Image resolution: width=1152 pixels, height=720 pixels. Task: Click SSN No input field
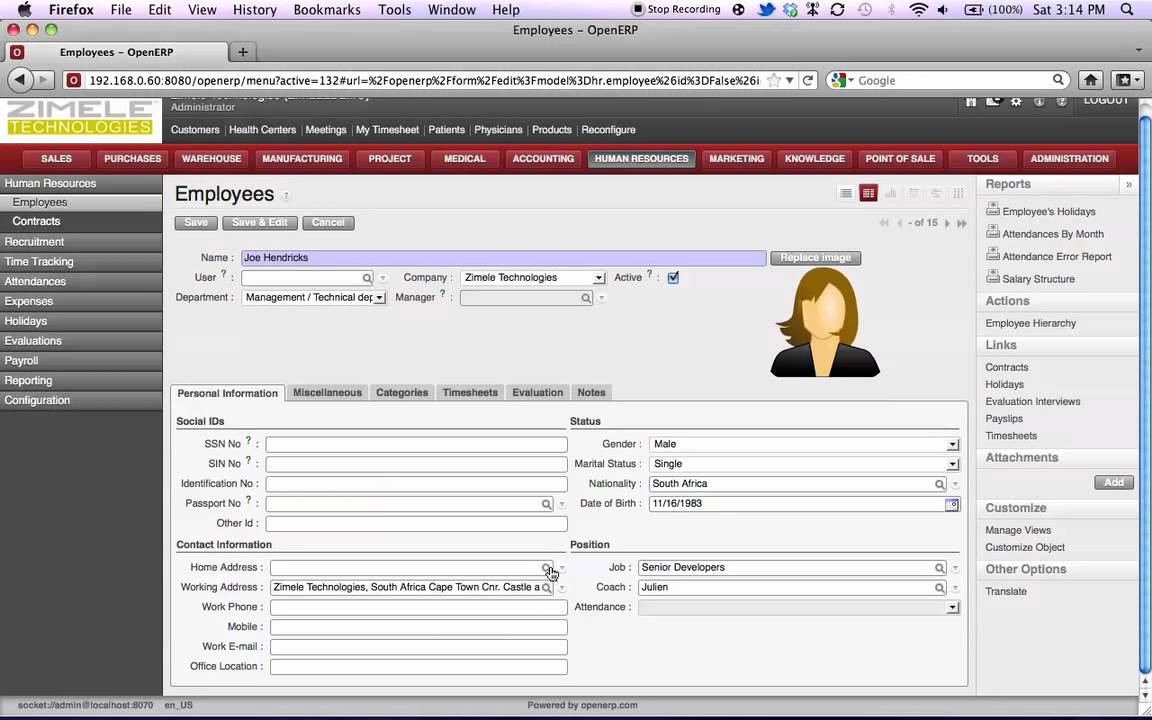pyautogui.click(x=417, y=444)
